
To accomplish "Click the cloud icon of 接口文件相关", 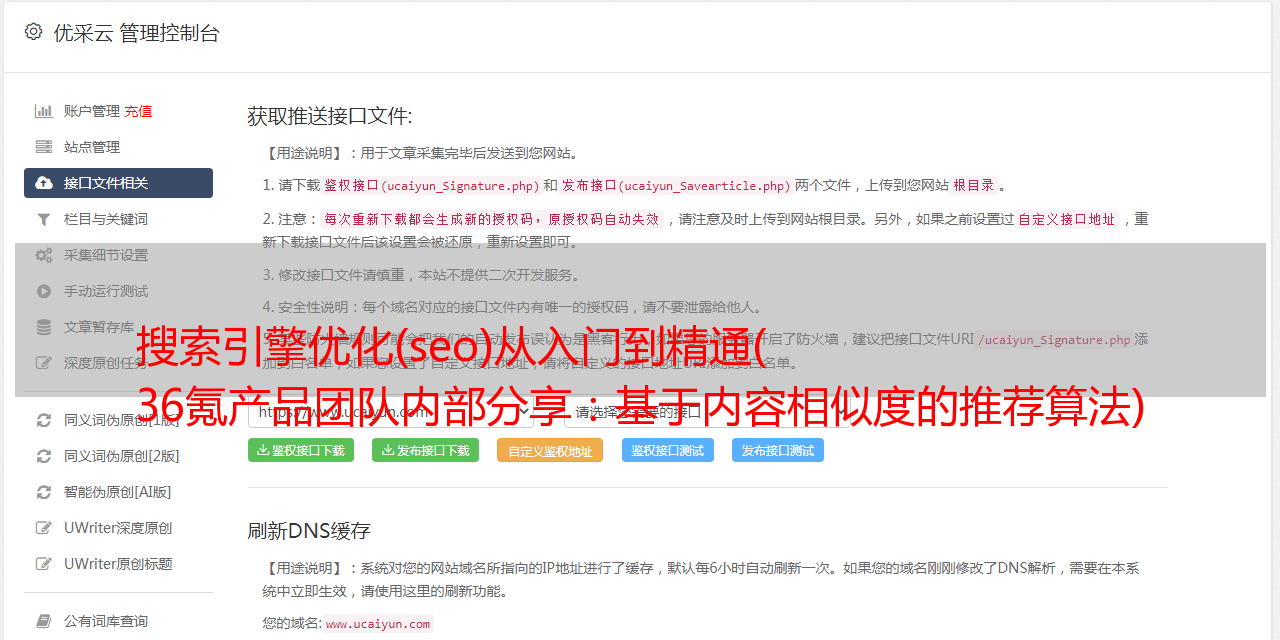I will (x=44, y=183).
